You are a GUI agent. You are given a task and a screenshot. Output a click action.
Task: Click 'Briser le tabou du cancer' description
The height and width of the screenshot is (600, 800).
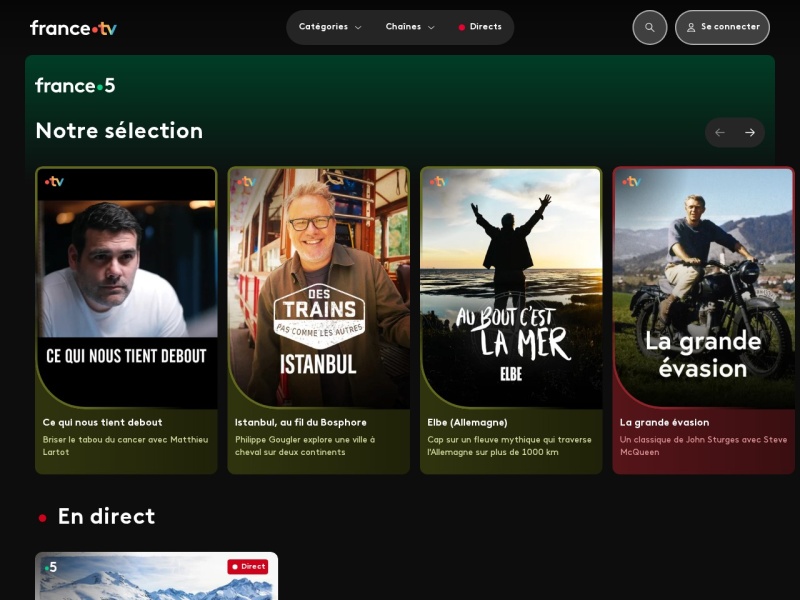pos(126,446)
